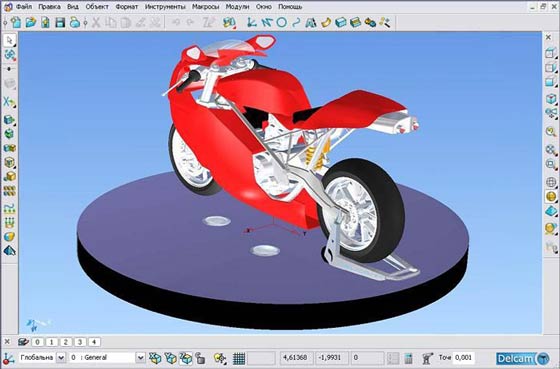Click level button 1
Screen dimensions: 560x369
pyautogui.click(x=51, y=342)
